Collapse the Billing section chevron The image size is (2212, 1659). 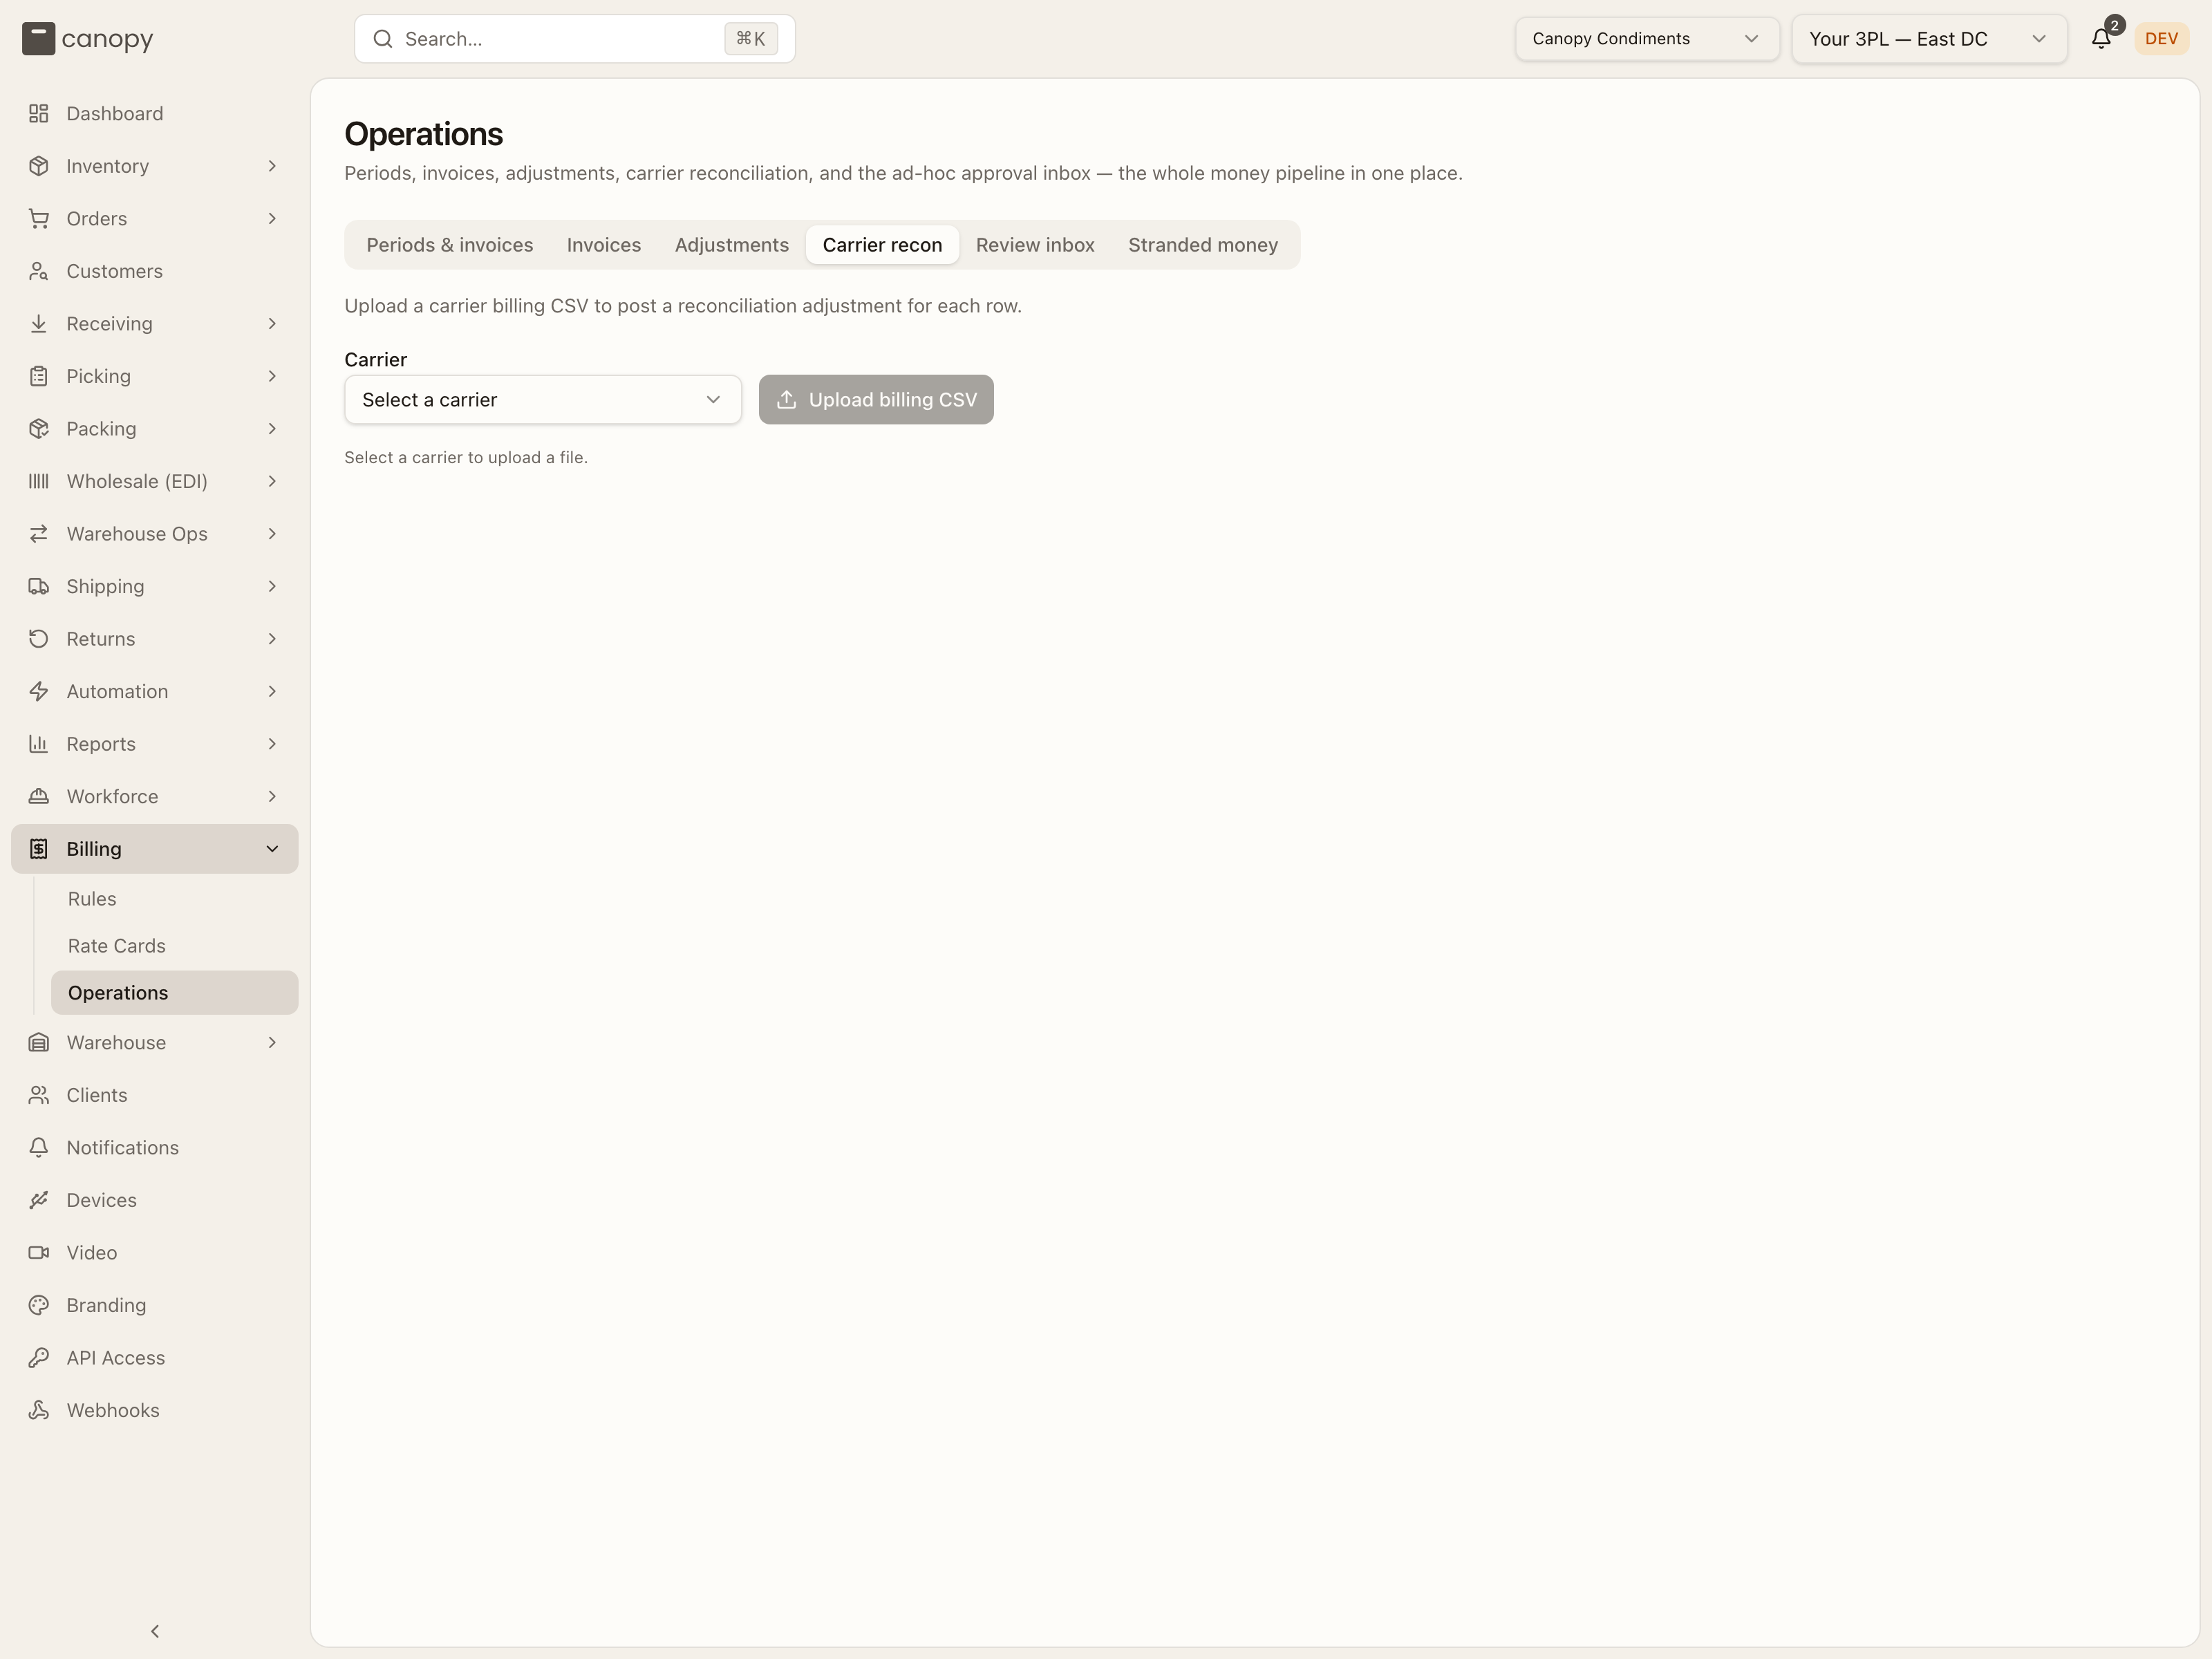click(272, 849)
